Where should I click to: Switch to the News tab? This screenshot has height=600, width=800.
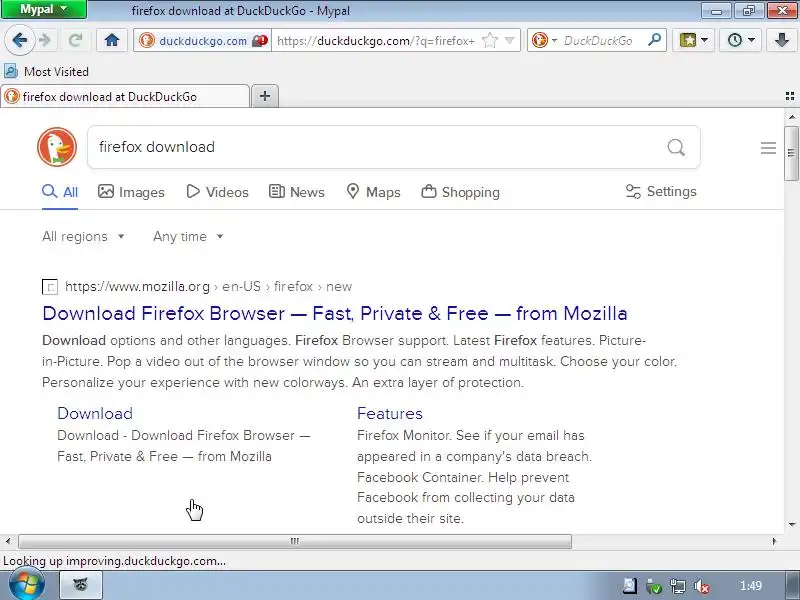(x=296, y=192)
